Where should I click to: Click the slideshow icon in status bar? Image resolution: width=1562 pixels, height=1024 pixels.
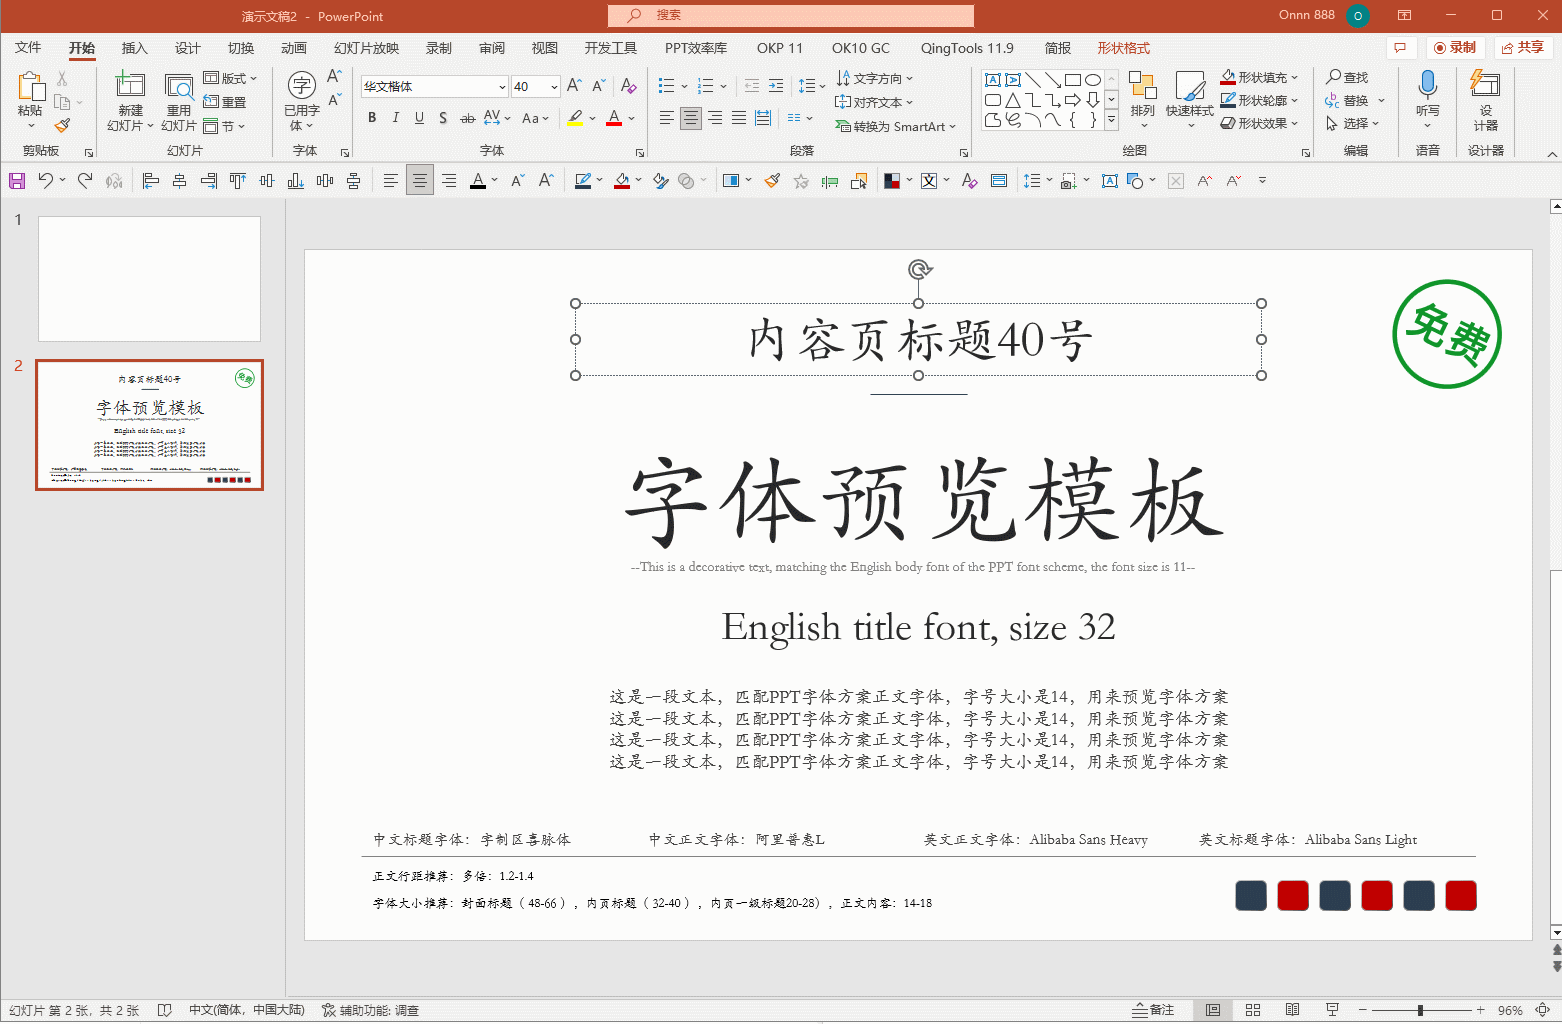click(1332, 1010)
